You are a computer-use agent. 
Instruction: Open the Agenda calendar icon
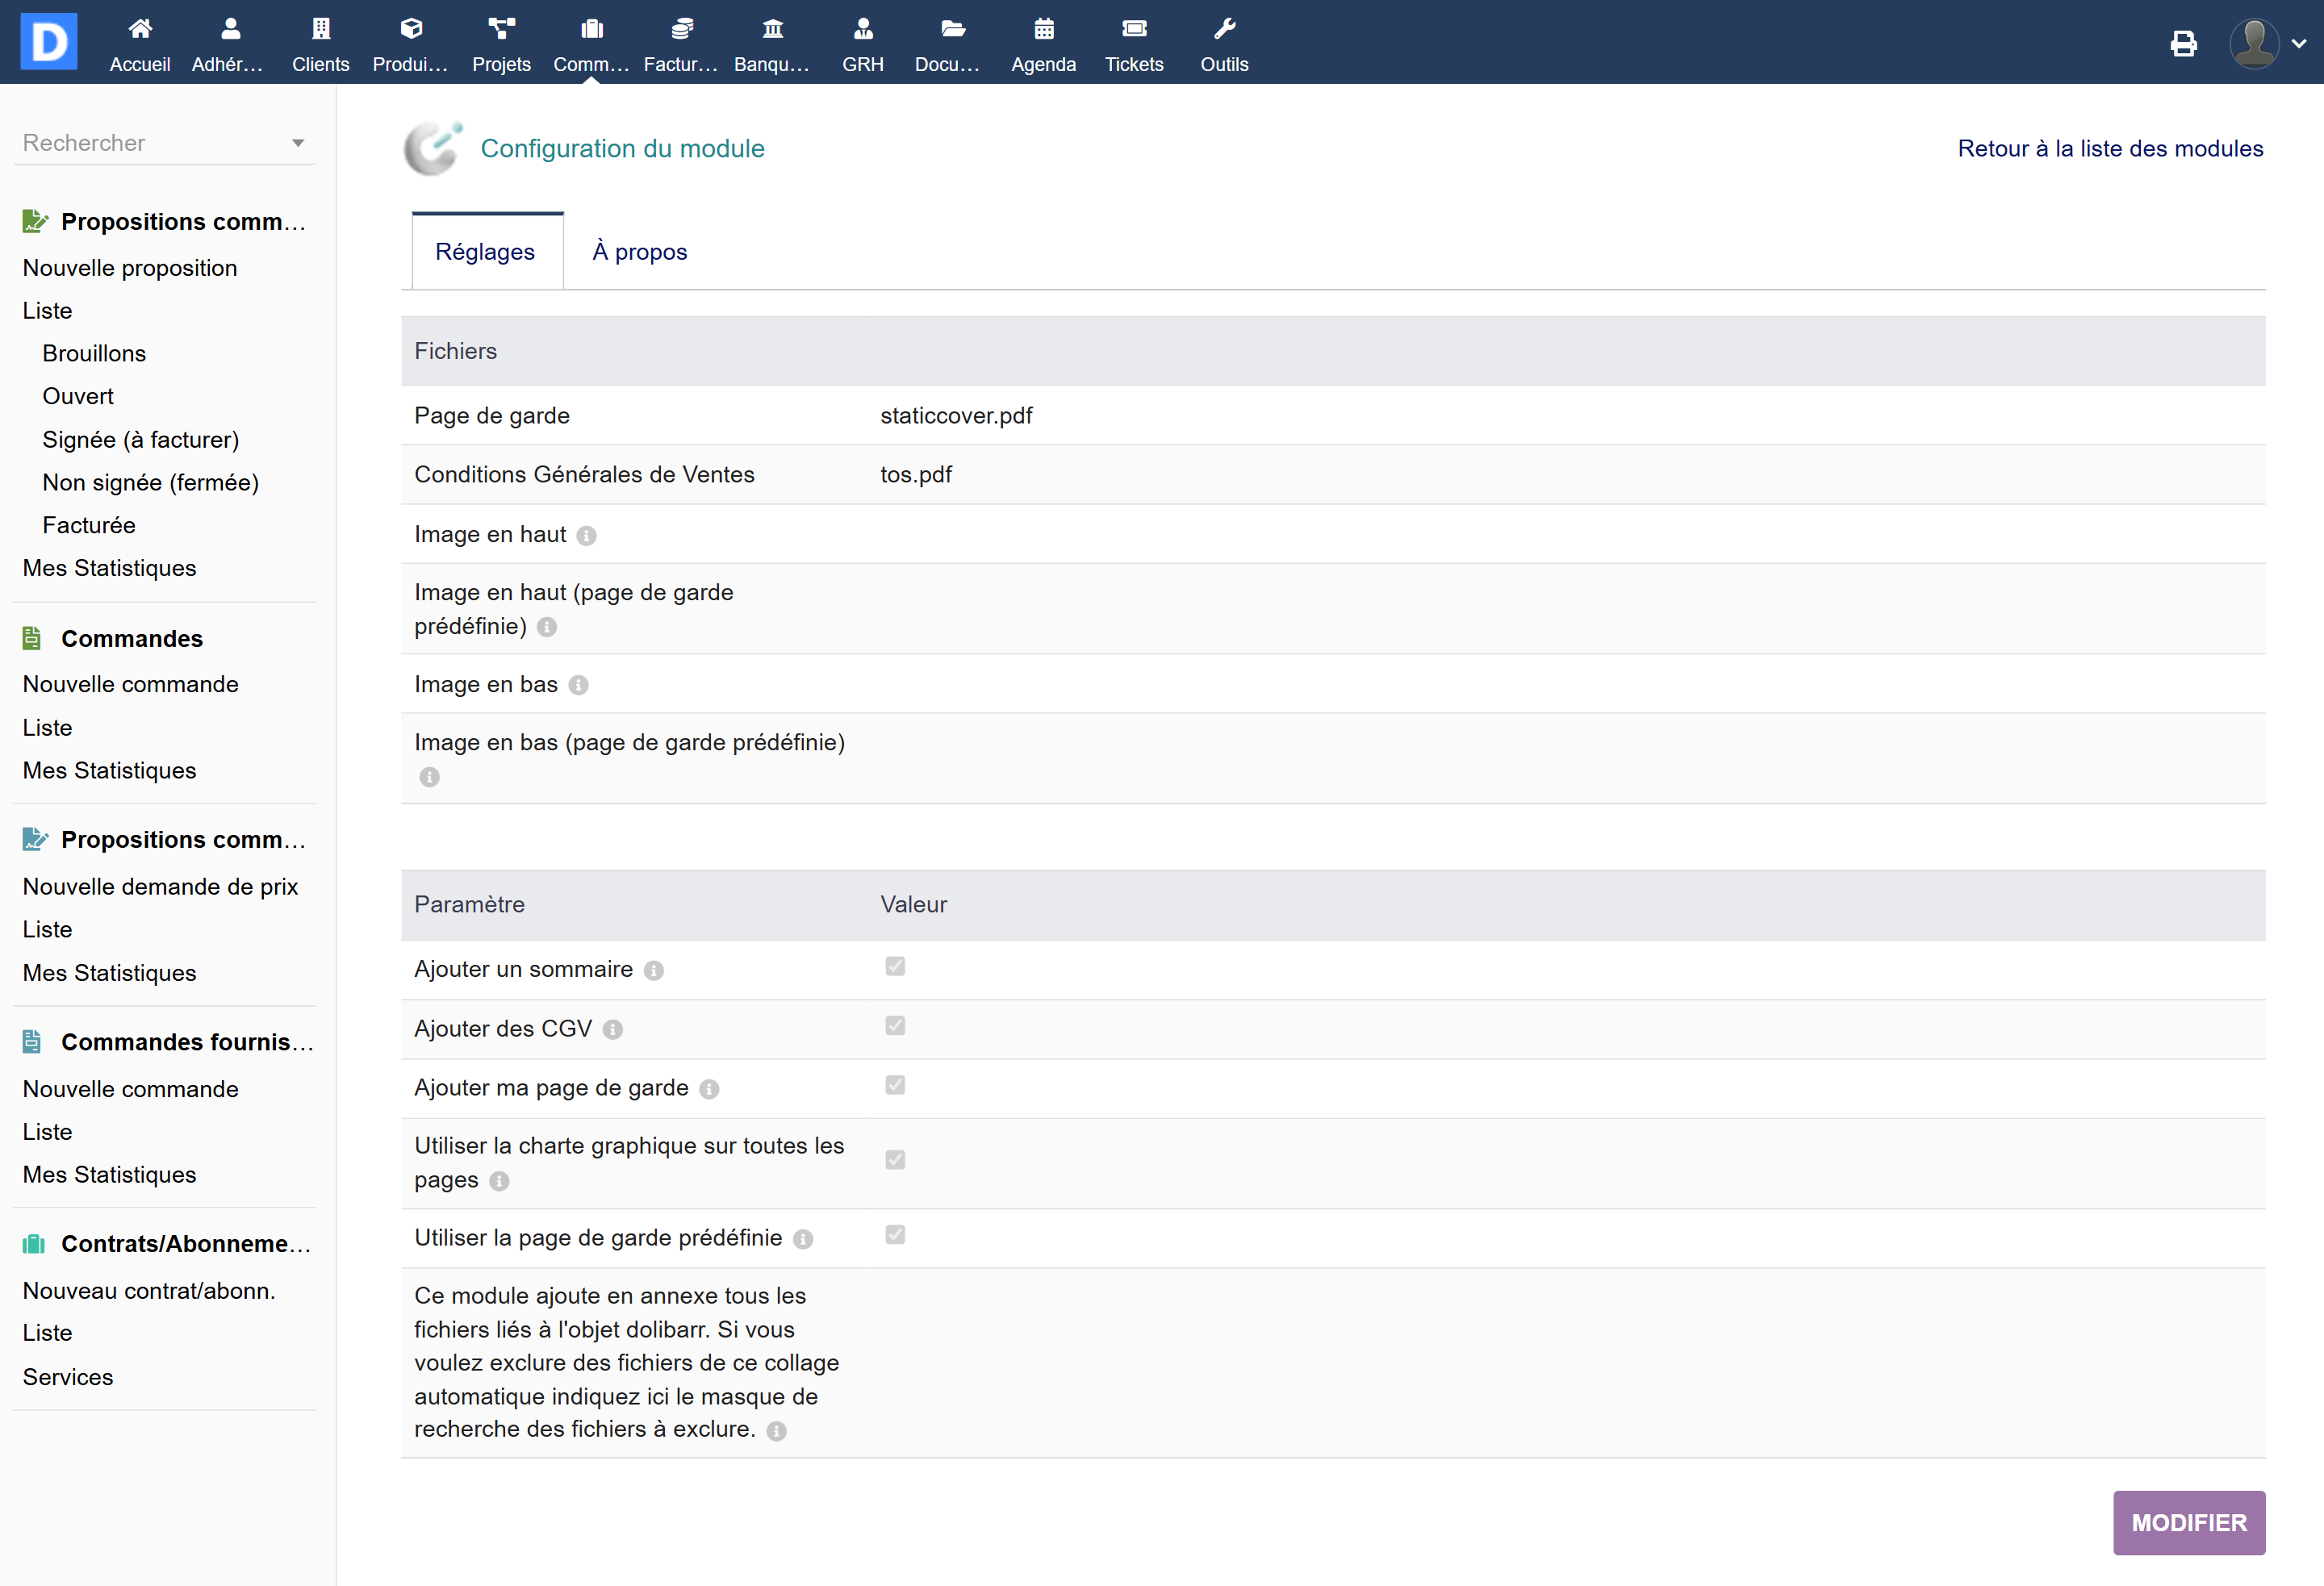click(x=1043, y=30)
